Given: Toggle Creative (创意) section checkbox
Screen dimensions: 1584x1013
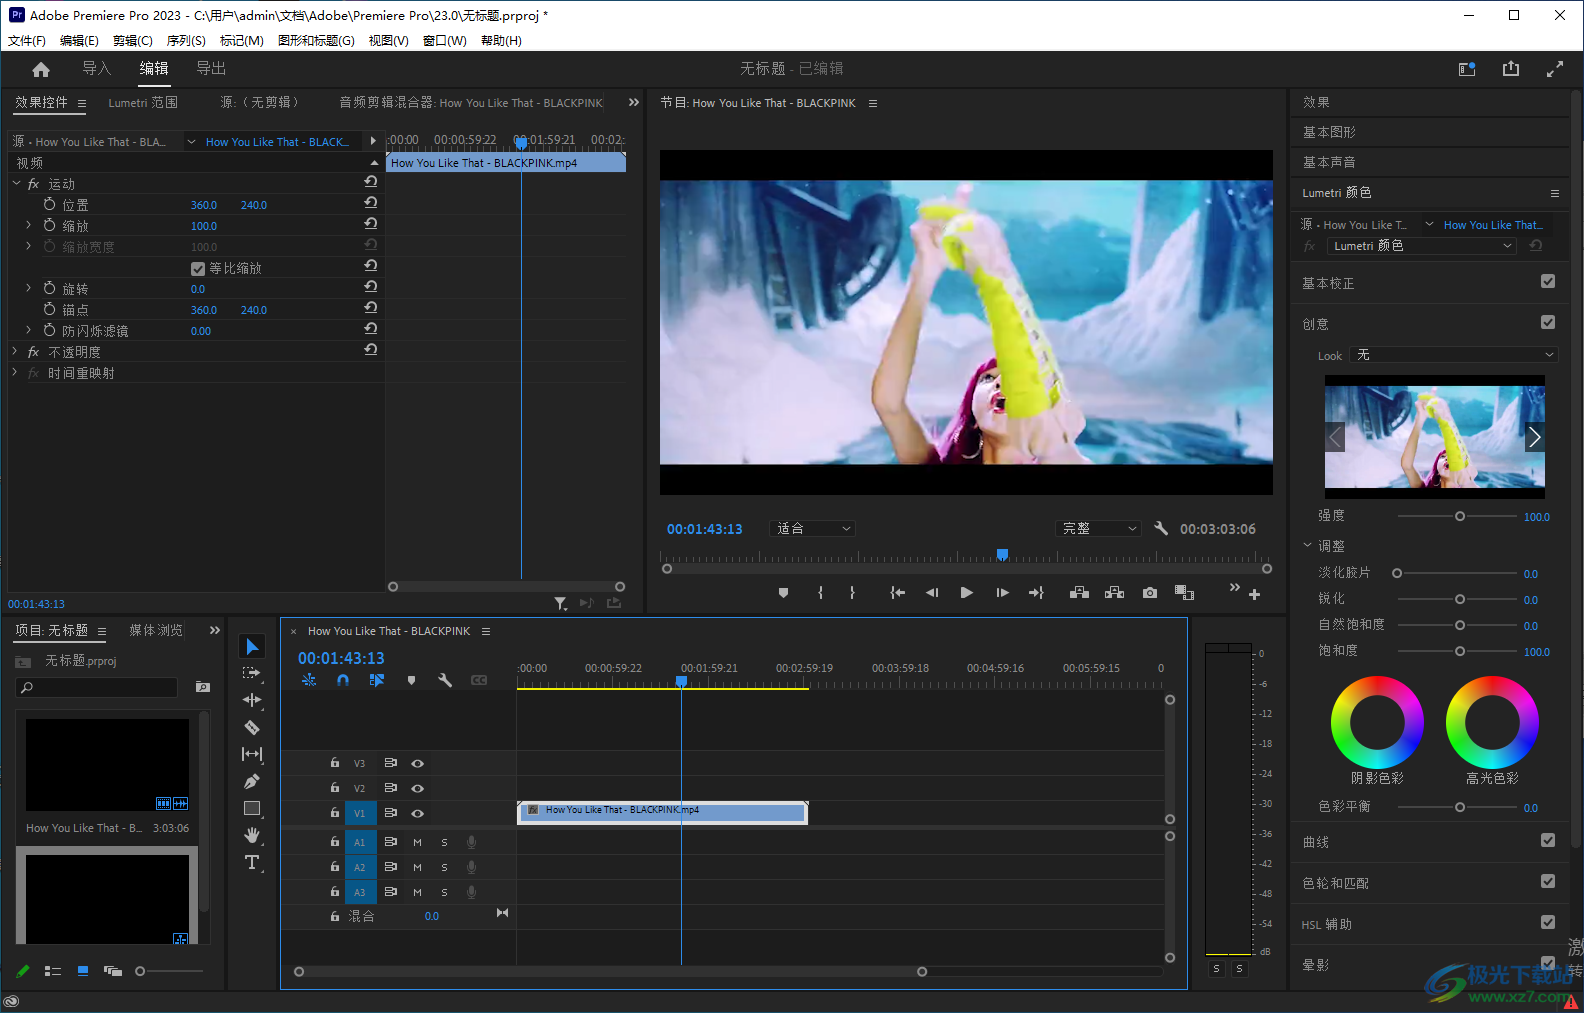Looking at the screenshot, I should [x=1548, y=322].
